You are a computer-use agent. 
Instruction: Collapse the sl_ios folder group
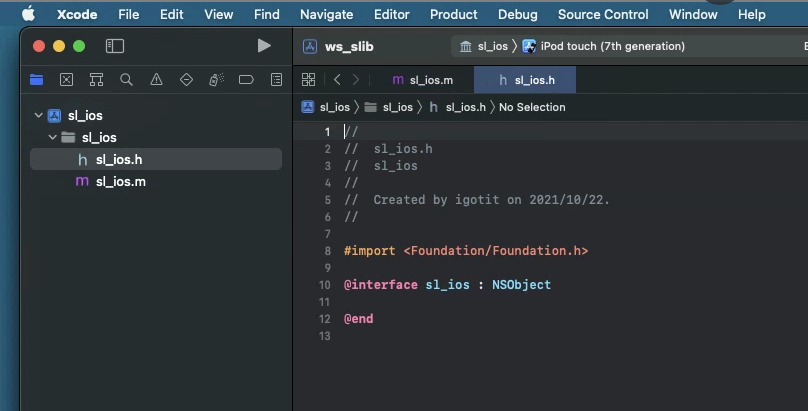[x=53, y=138]
